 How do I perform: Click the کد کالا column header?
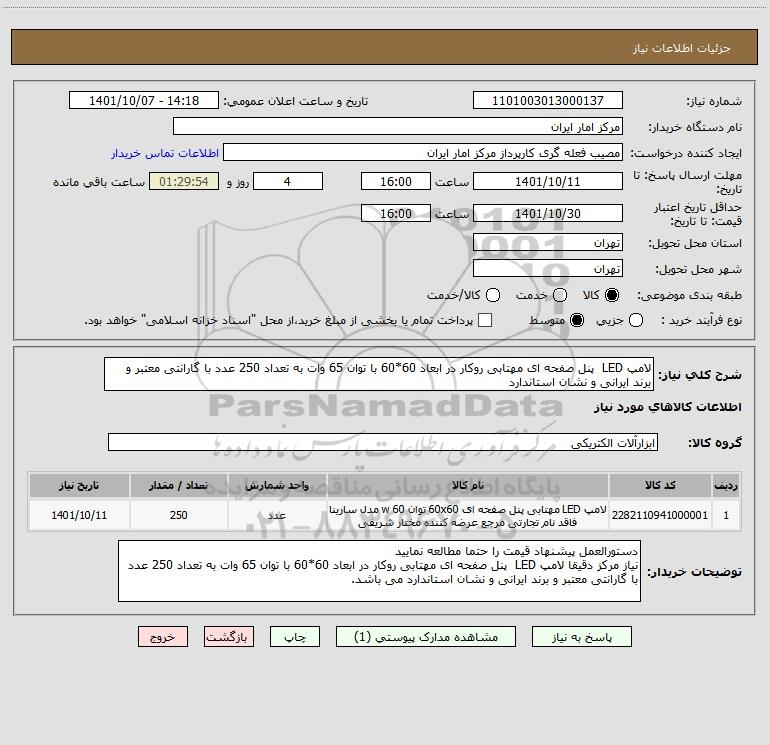(x=660, y=485)
